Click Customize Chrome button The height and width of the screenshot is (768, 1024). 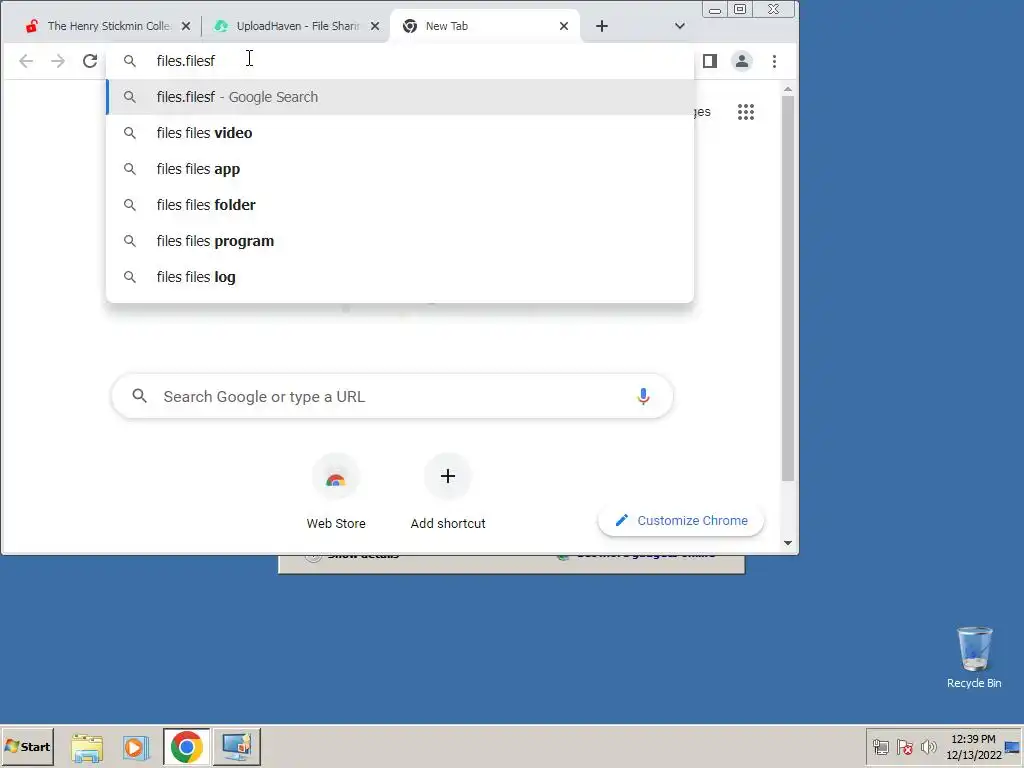coord(681,520)
